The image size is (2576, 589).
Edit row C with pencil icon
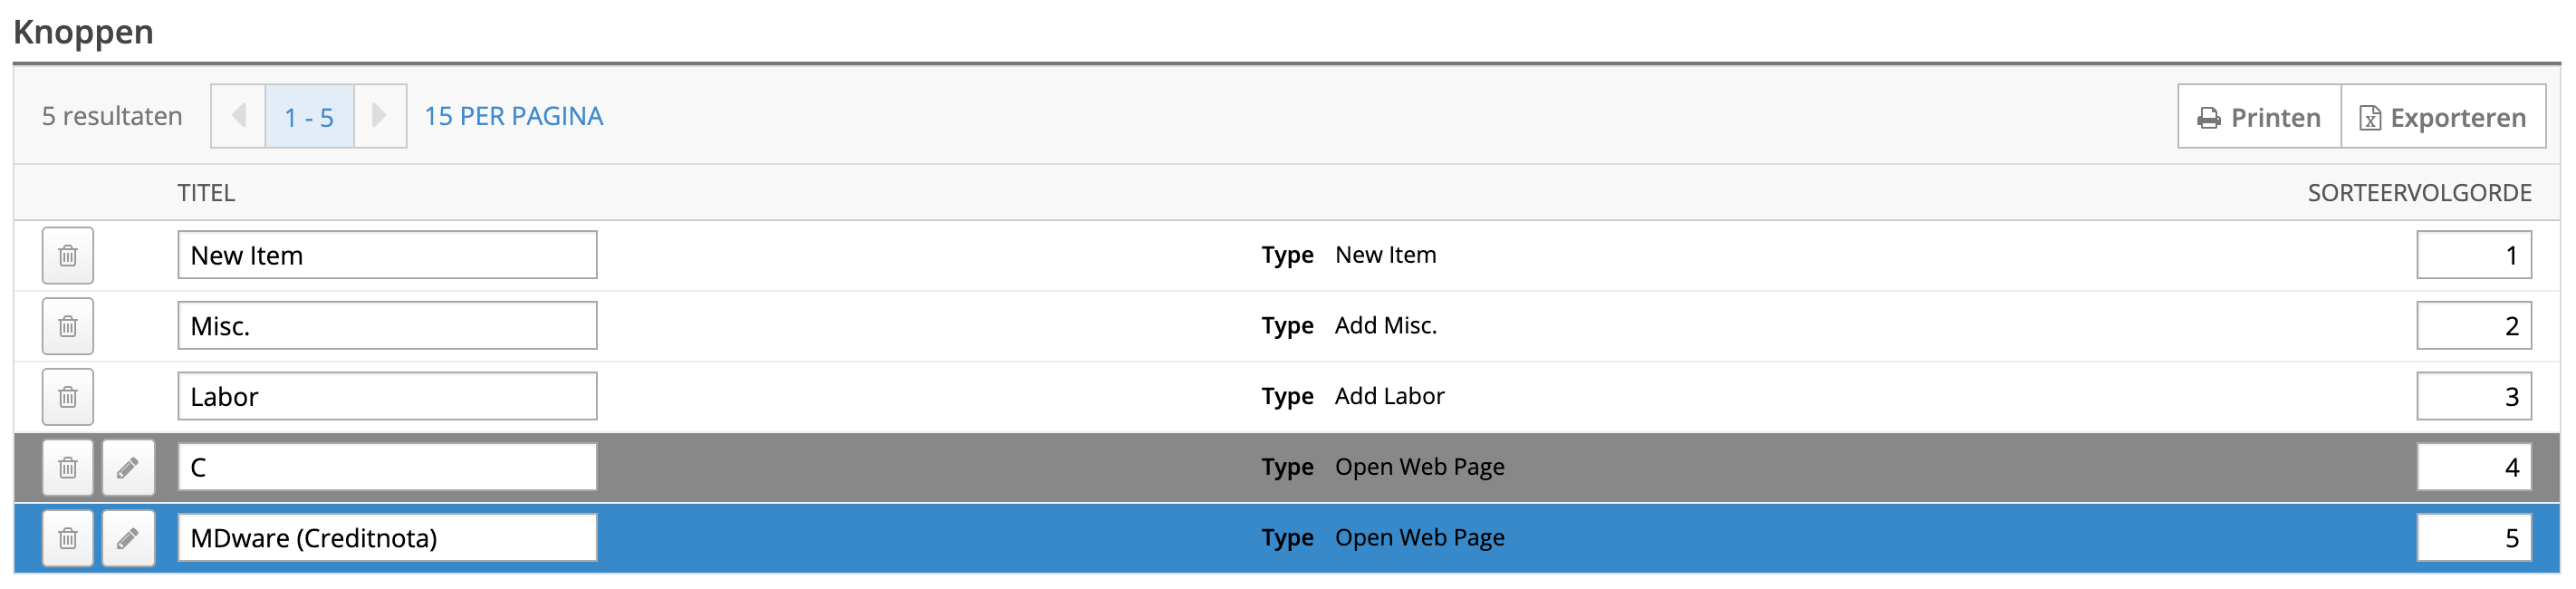(128, 467)
